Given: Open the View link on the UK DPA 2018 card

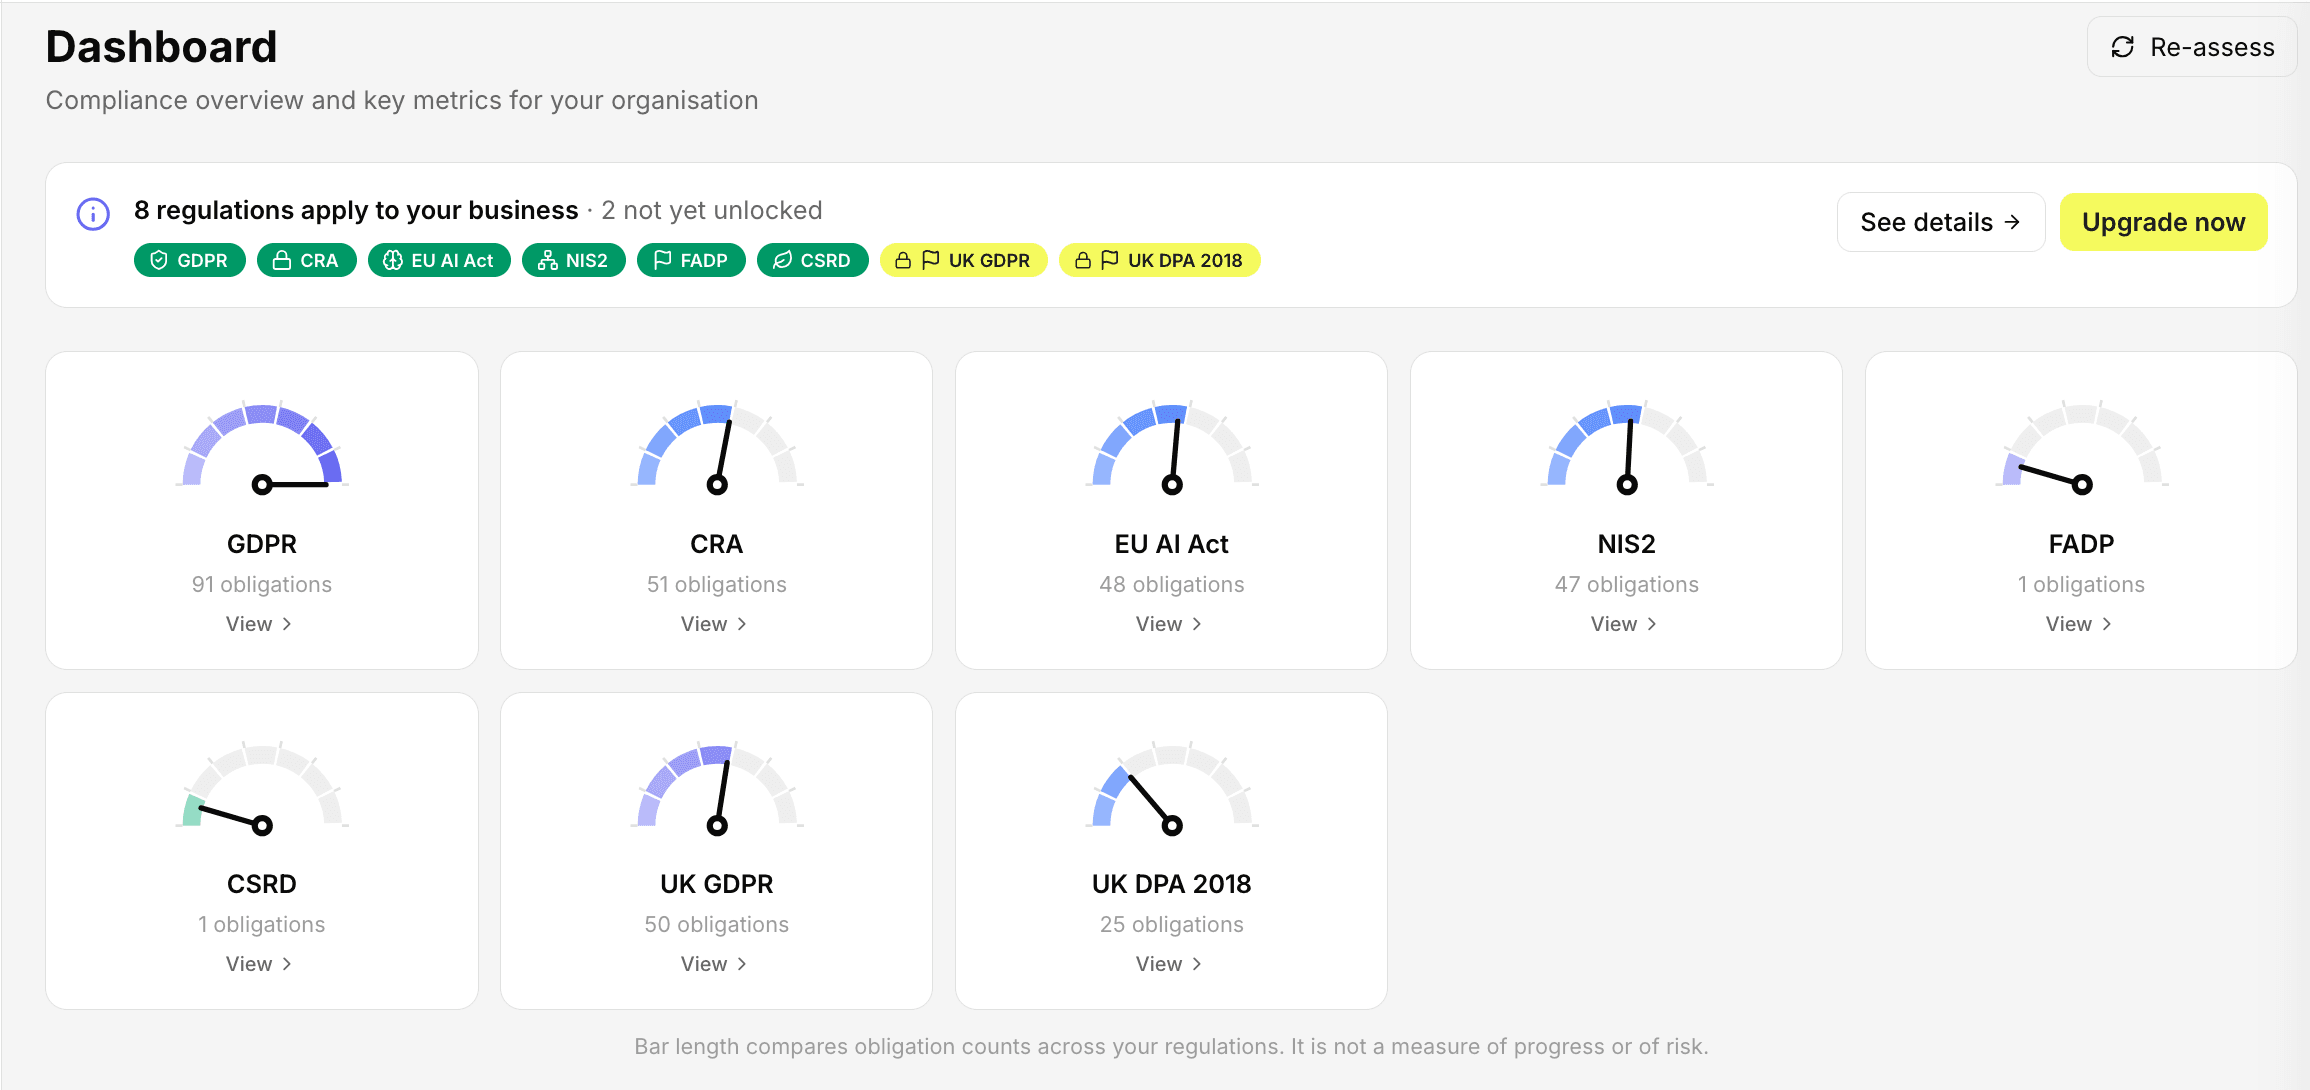Looking at the screenshot, I should (1169, 964).
